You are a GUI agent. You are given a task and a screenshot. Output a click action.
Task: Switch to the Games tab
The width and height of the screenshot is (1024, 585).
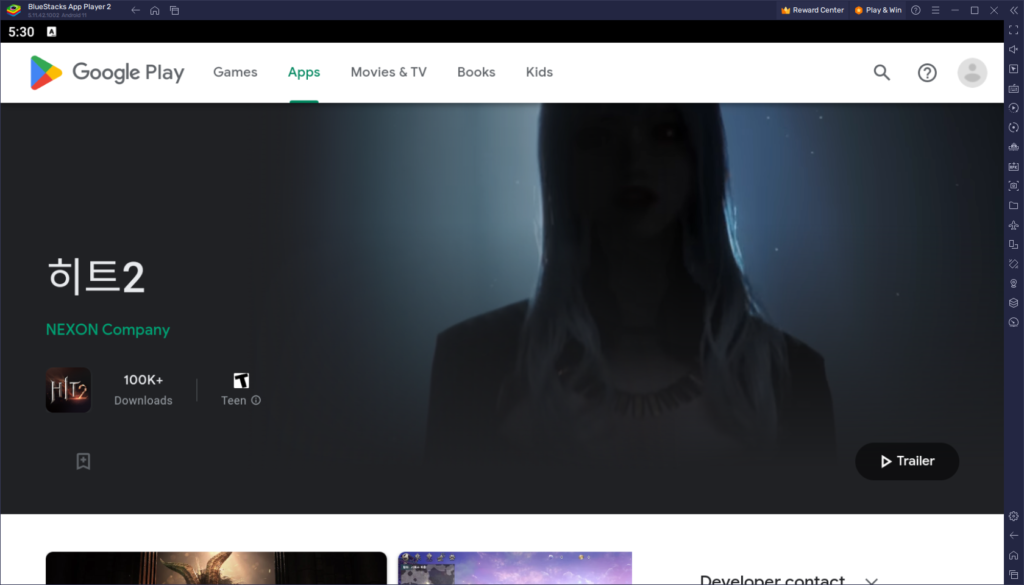click(235, 72)
